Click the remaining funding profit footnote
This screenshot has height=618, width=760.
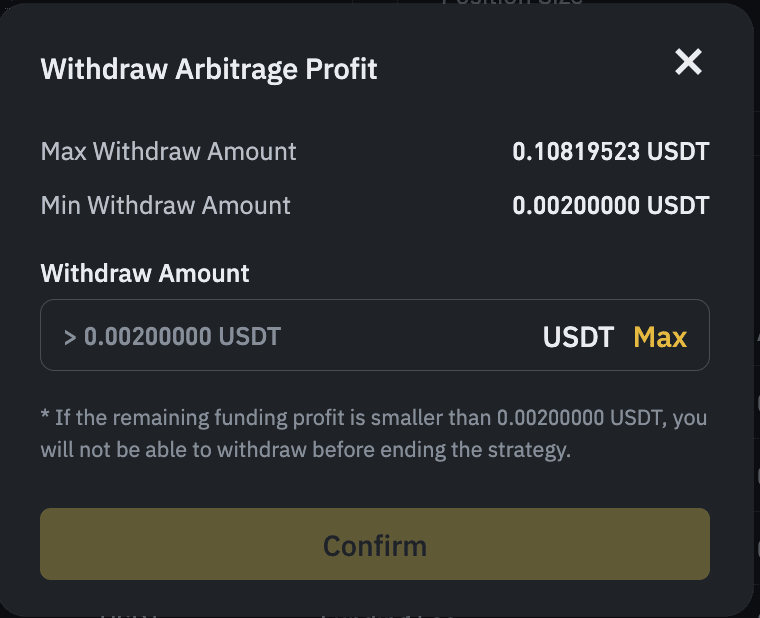tap(374, 433)
